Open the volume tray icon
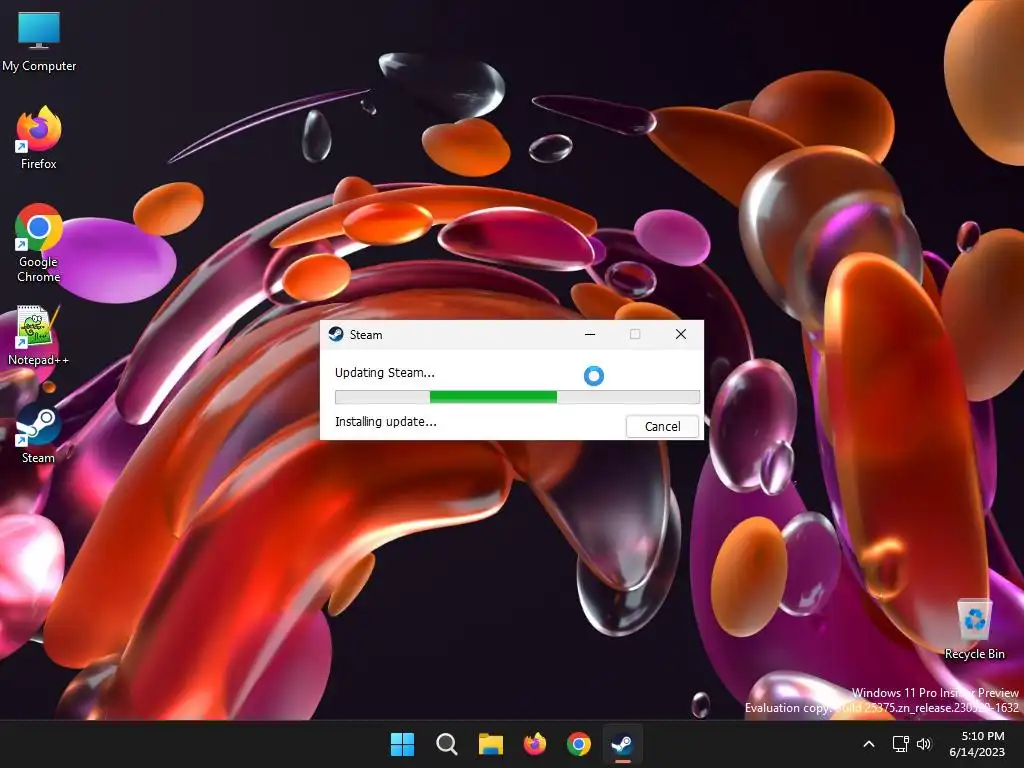The image size is (1024, 768). coord(923,744)
